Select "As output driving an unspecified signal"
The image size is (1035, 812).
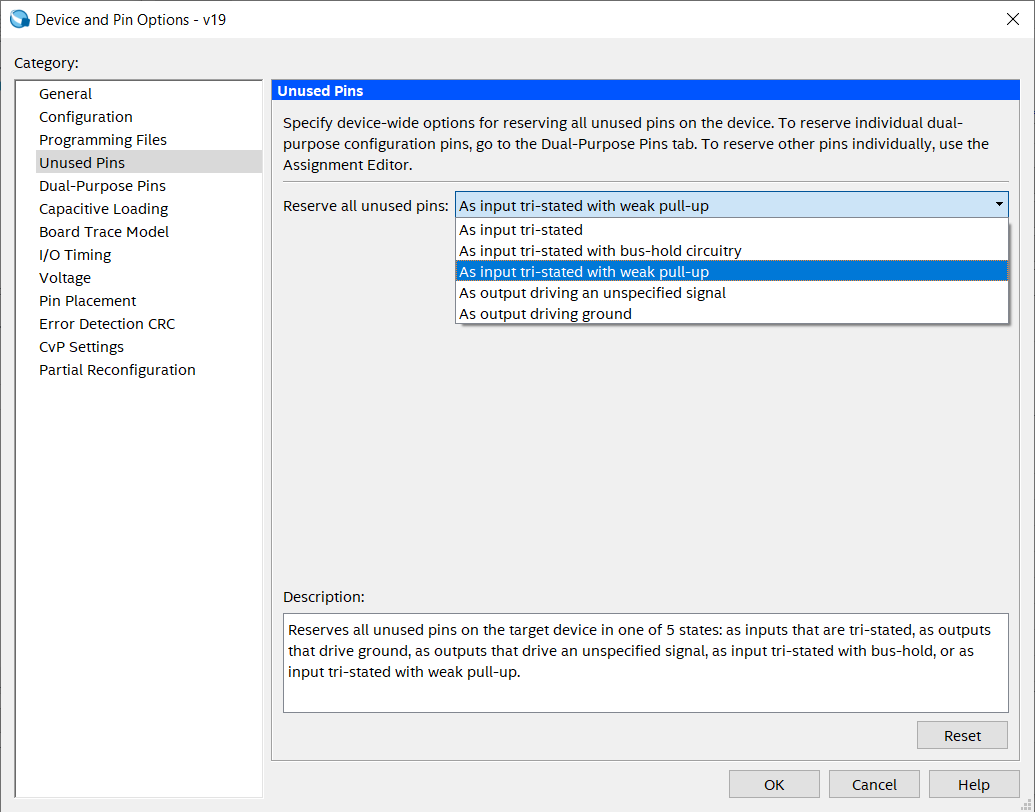coord(592,292)
